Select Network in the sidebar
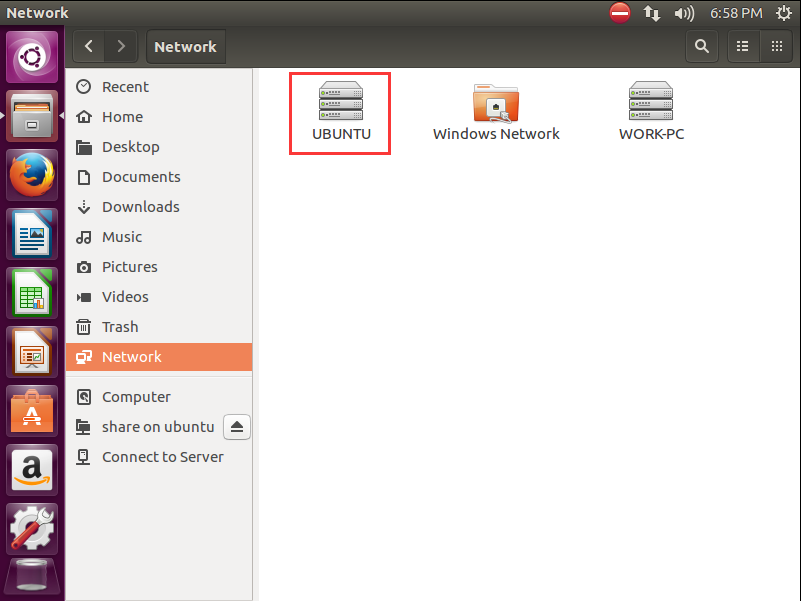This screenshot has height=601, width=801. click(159, 357)
